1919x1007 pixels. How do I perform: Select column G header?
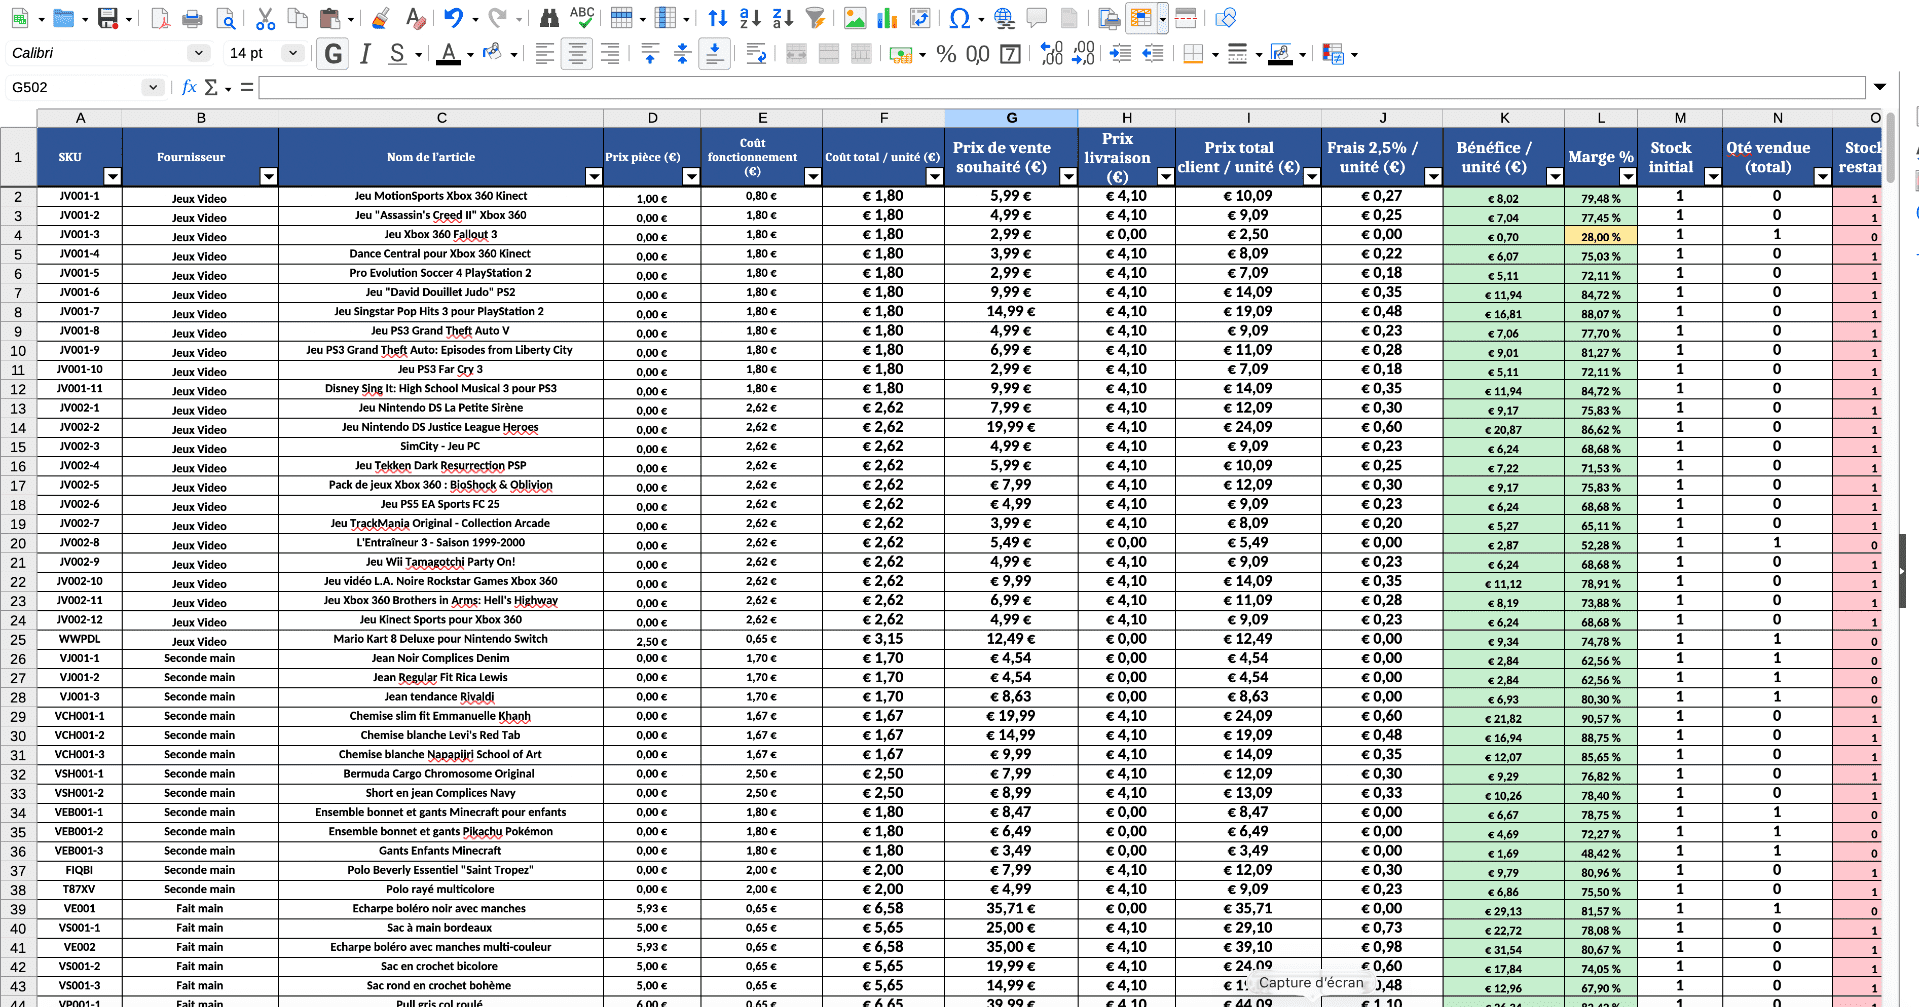coord(1011,118)
